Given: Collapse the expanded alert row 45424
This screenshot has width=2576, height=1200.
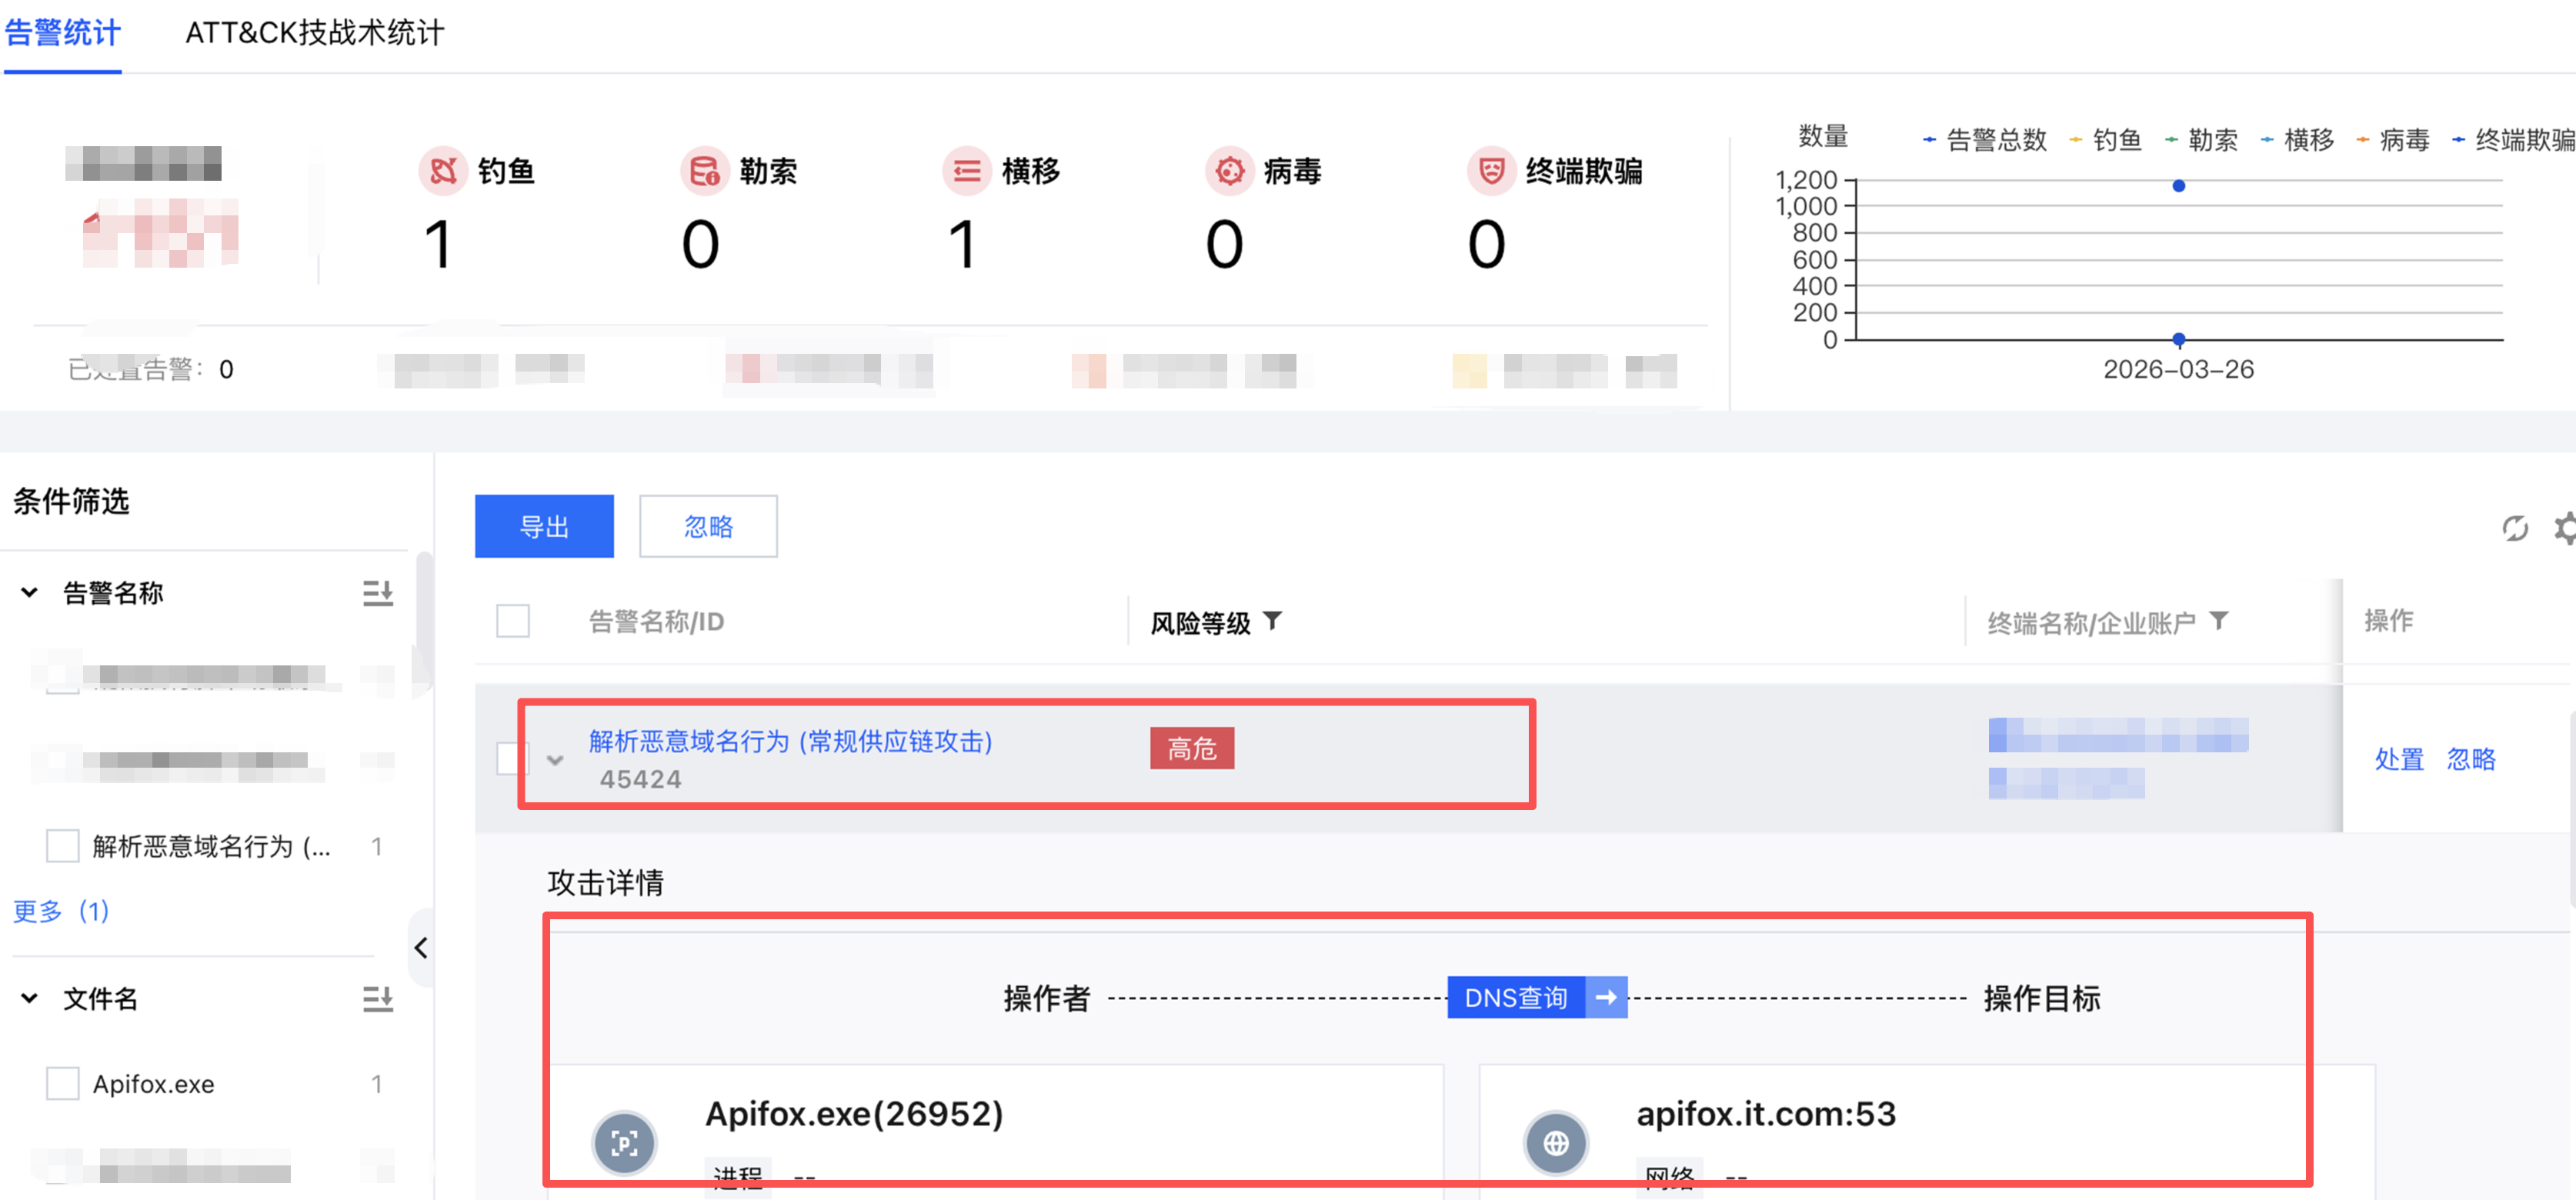Looking at the screenshot, I should pos(555,760).
